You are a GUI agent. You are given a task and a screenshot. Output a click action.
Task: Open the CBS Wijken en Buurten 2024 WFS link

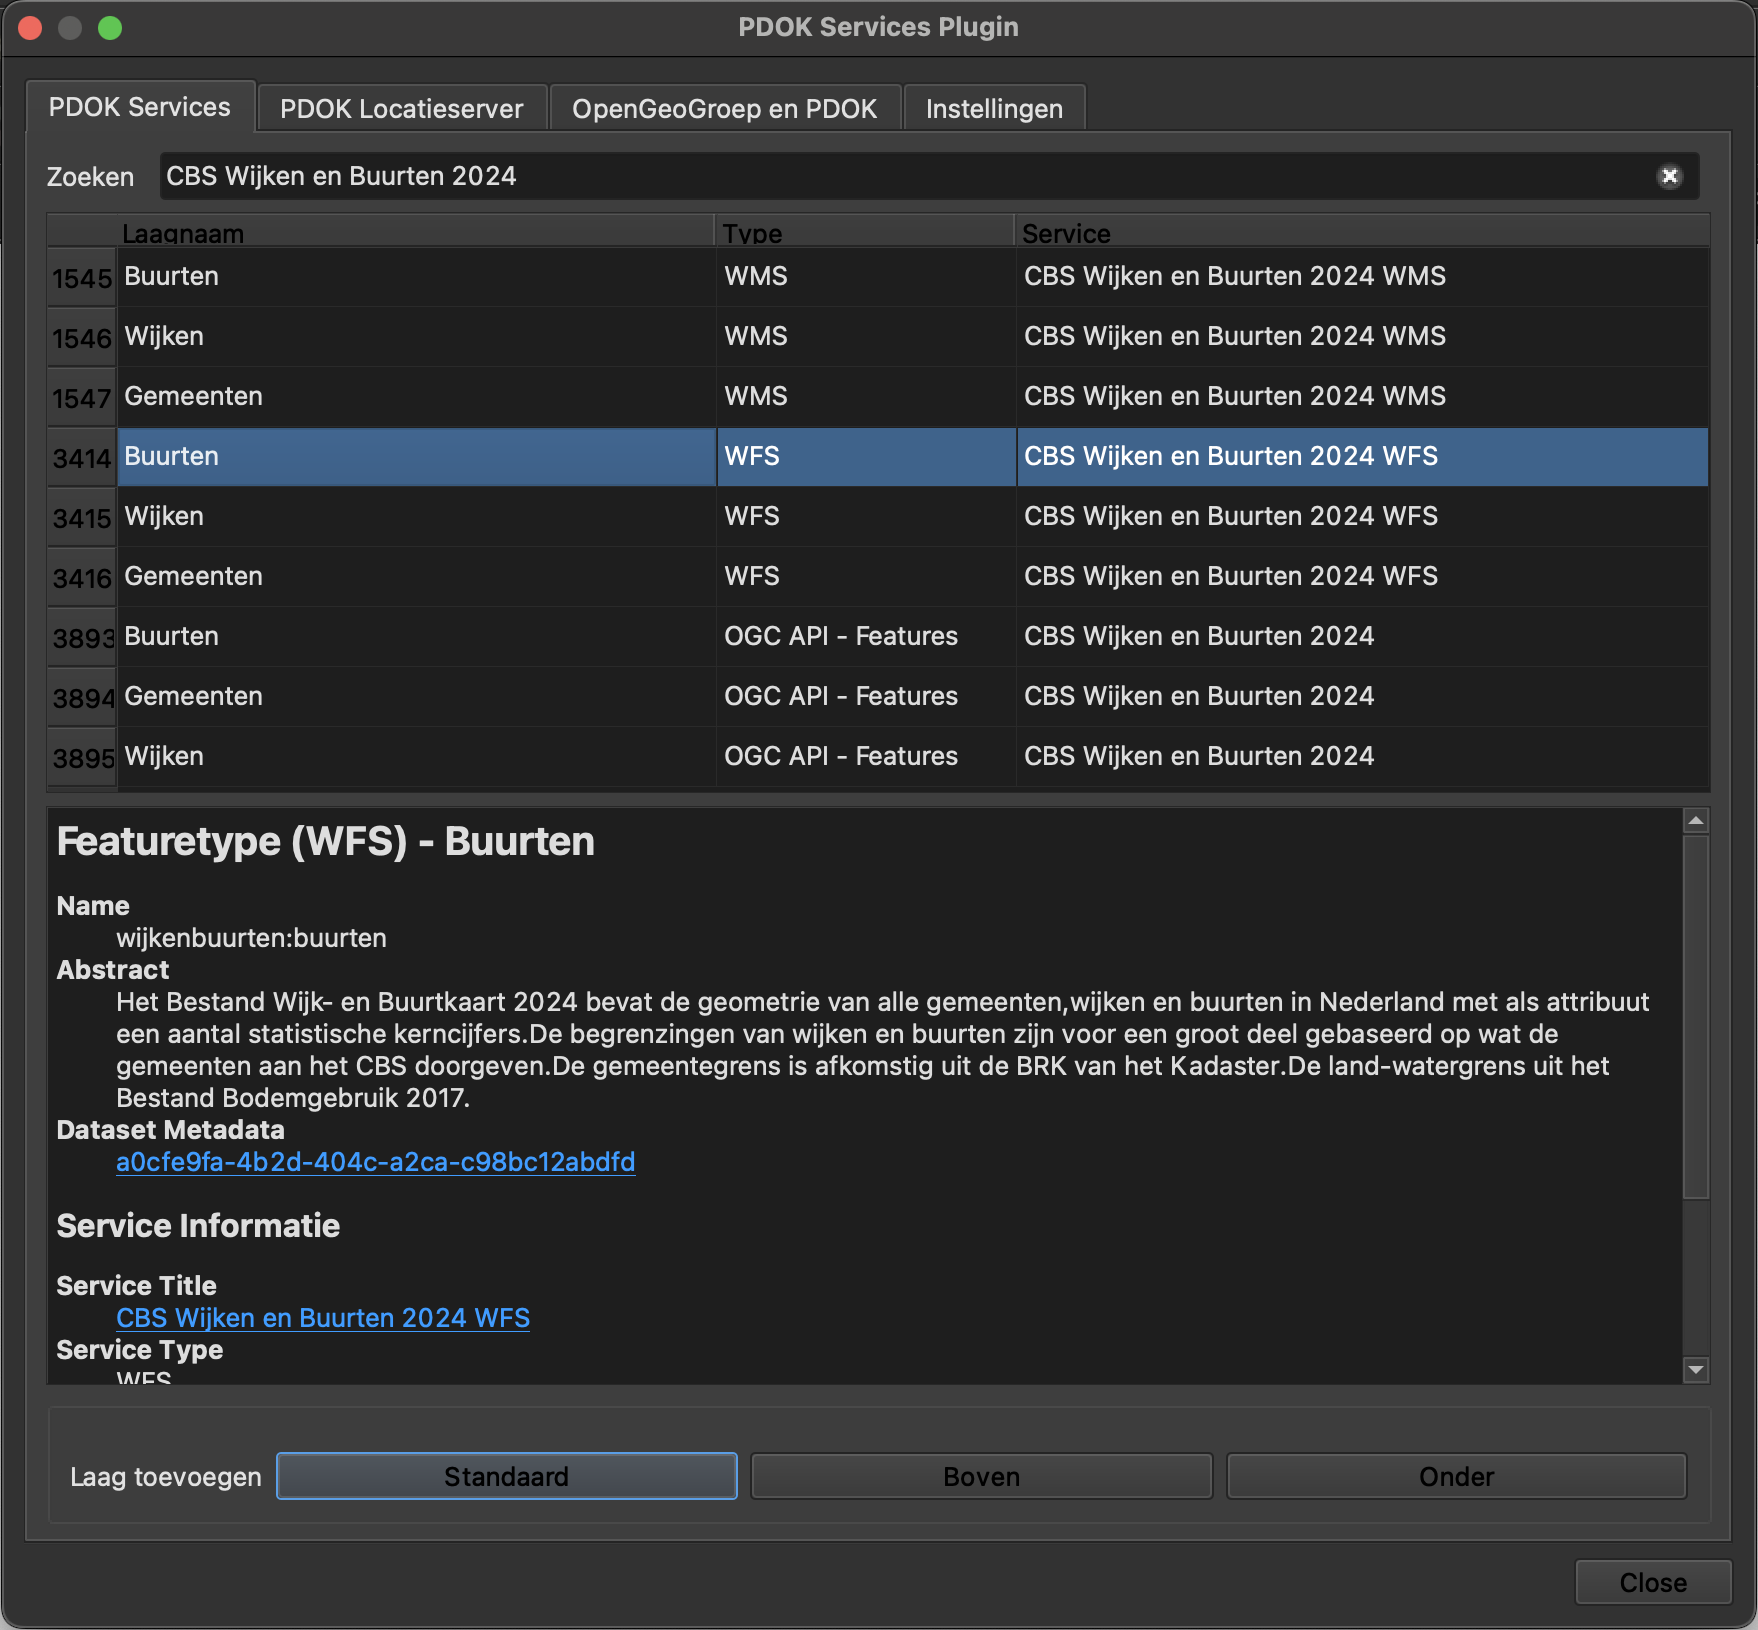[322, 1318]
